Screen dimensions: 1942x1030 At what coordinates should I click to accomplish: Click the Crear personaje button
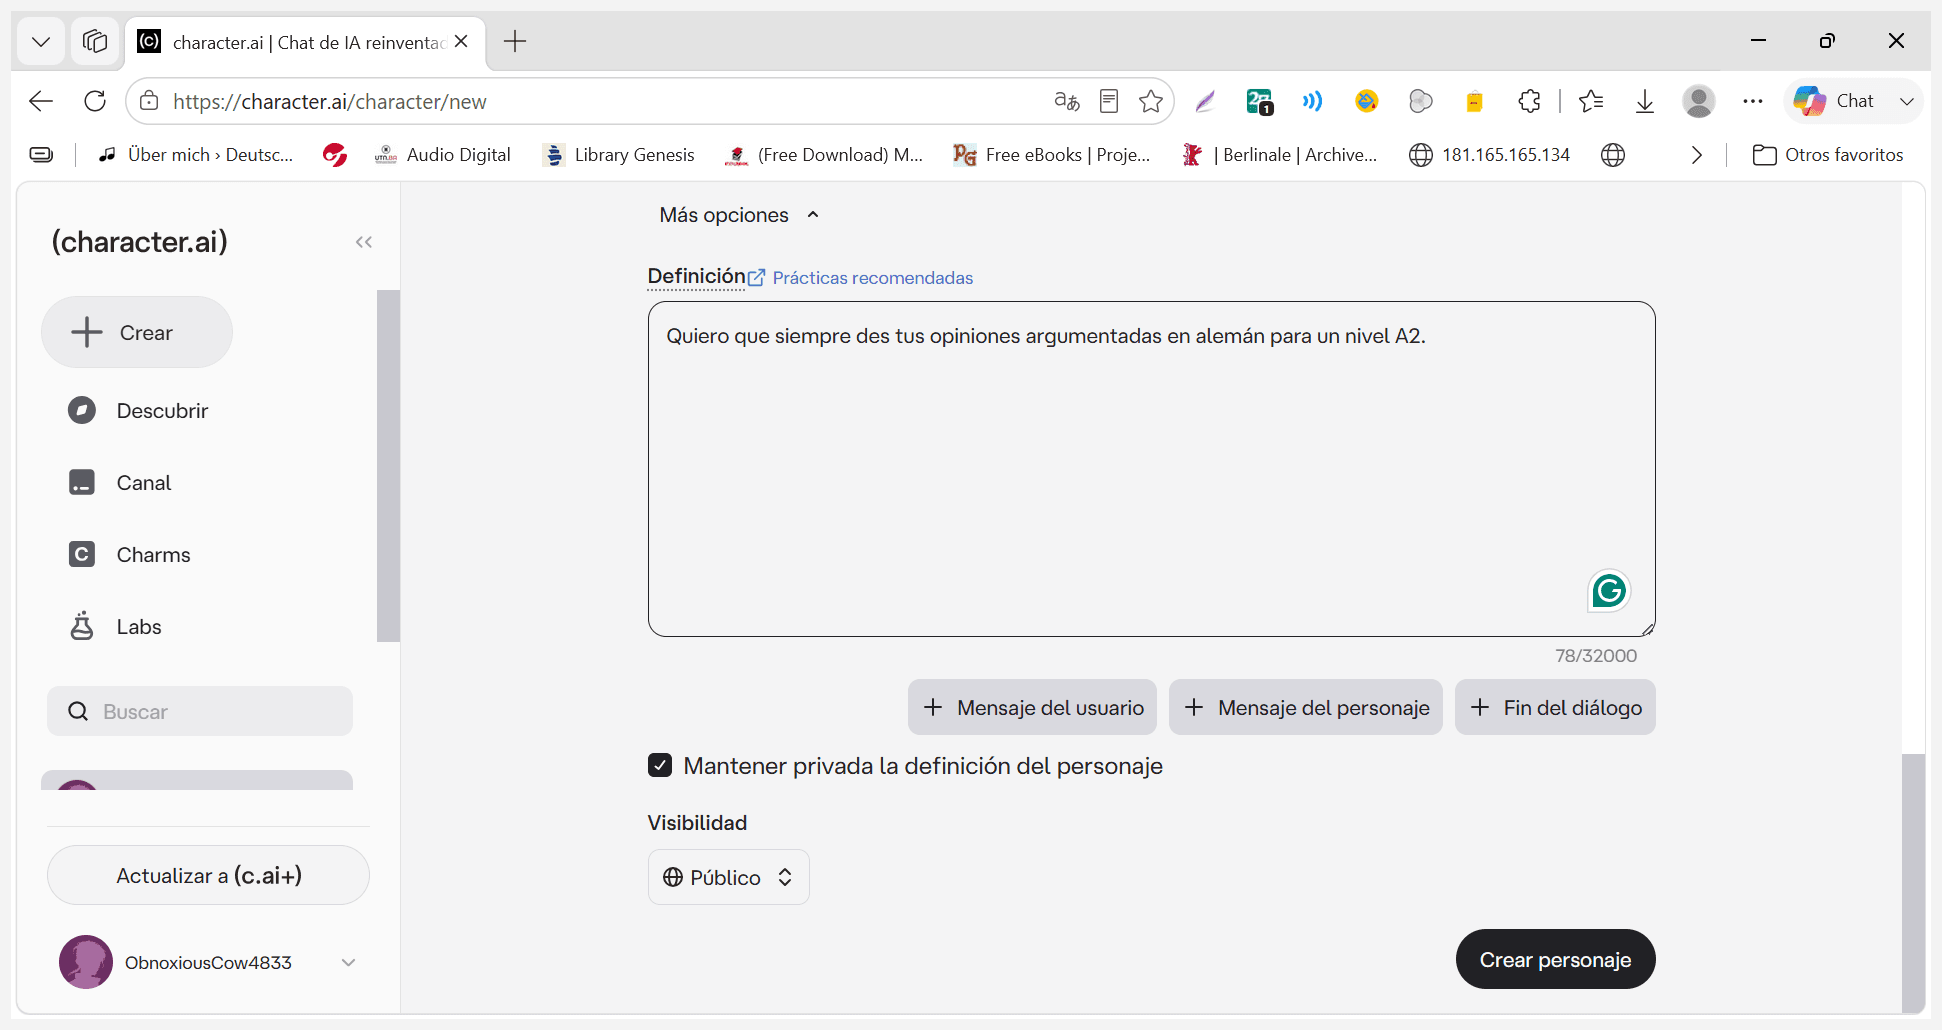pos(1555,959)
